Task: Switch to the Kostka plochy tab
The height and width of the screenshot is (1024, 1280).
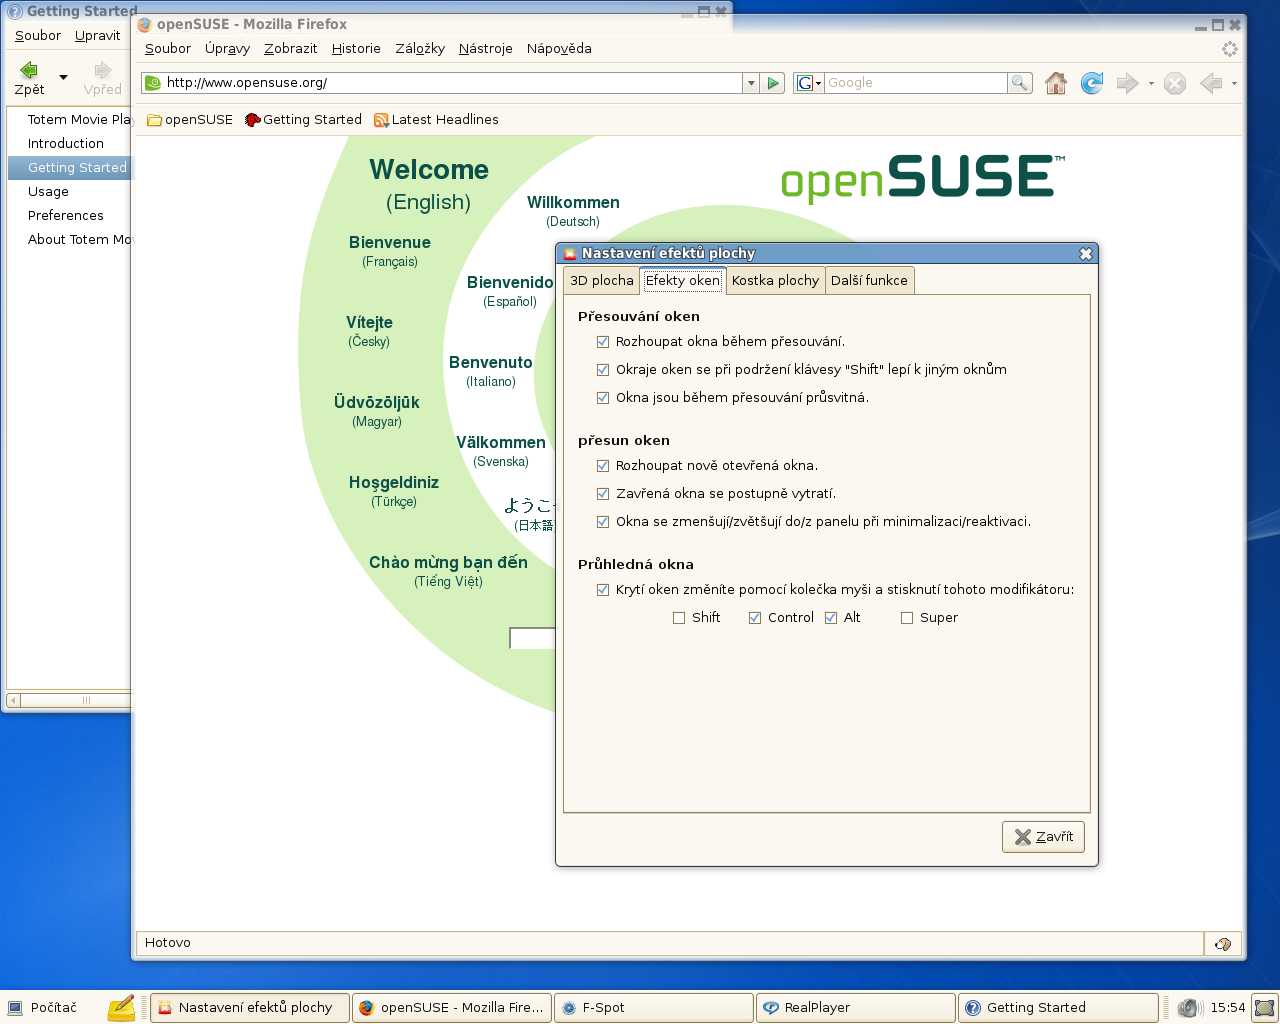Action: coord(775,281)
